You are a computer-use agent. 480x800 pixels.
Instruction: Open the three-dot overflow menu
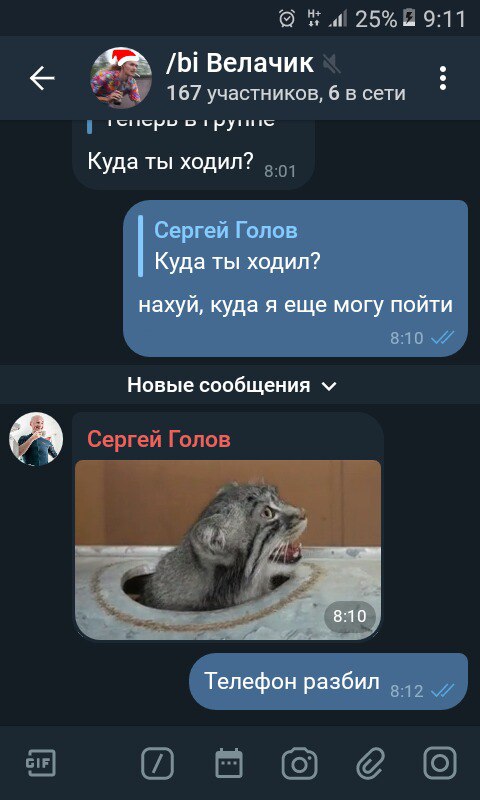pyautogui.click(x=443, y=79)
